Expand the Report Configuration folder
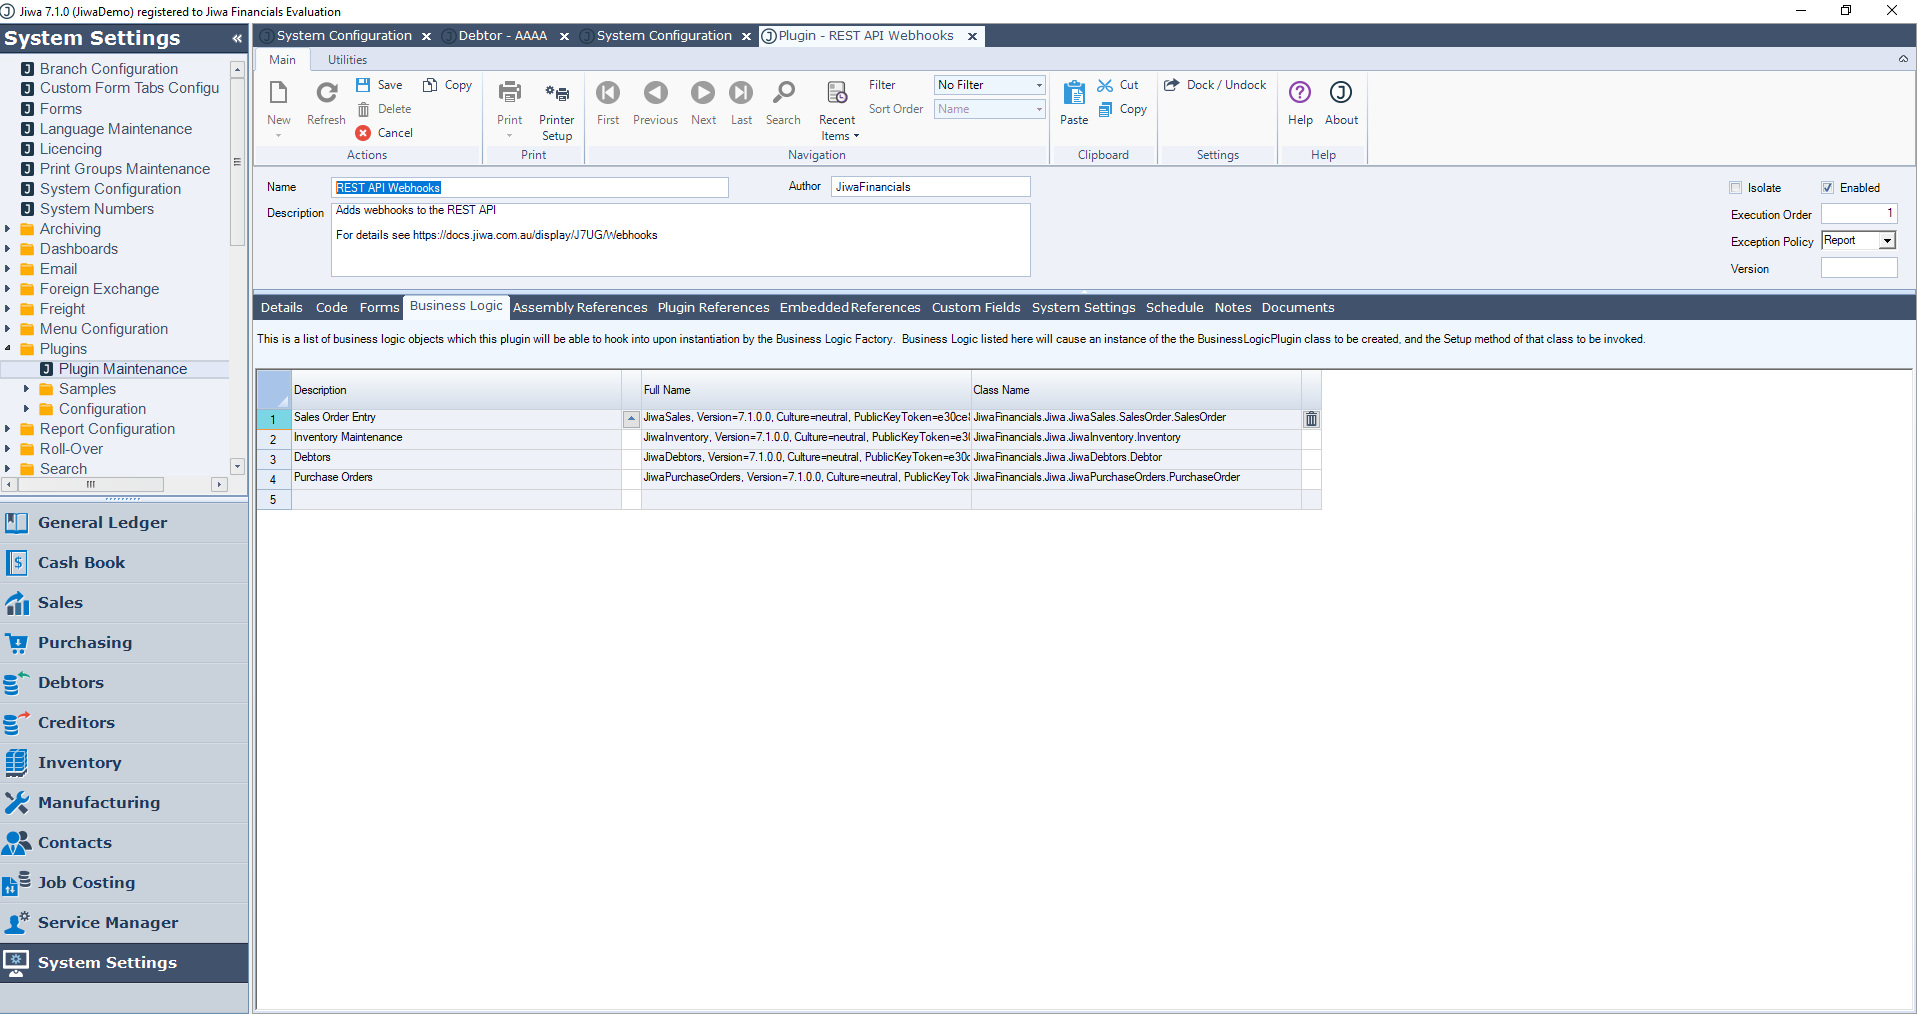This screenshot has width=1917, height=1014. (8, 429)
